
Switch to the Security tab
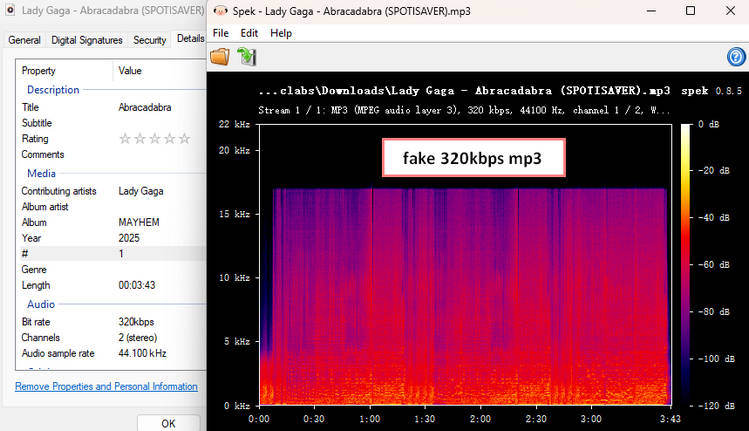pos(150,40)
